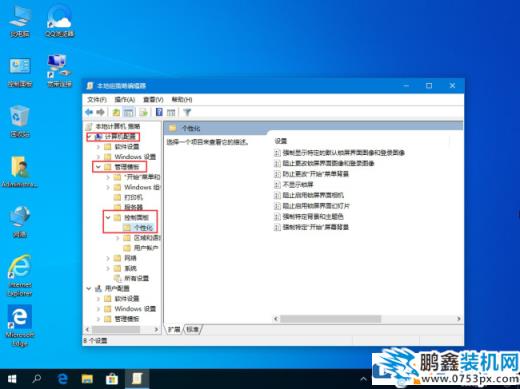Switch to the 扩展 tab
The image size is (520, 389).
click(x=174, y=329)
